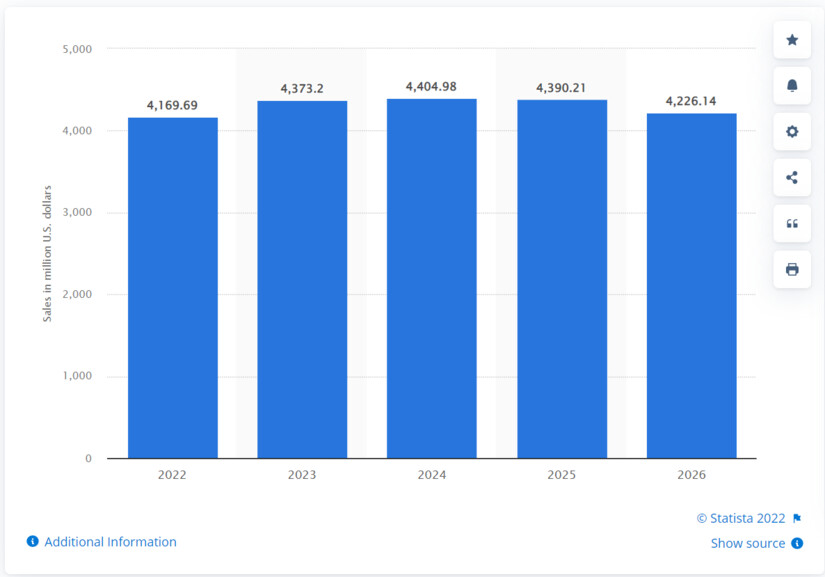Click the quotation citation icon

[792, 224]
